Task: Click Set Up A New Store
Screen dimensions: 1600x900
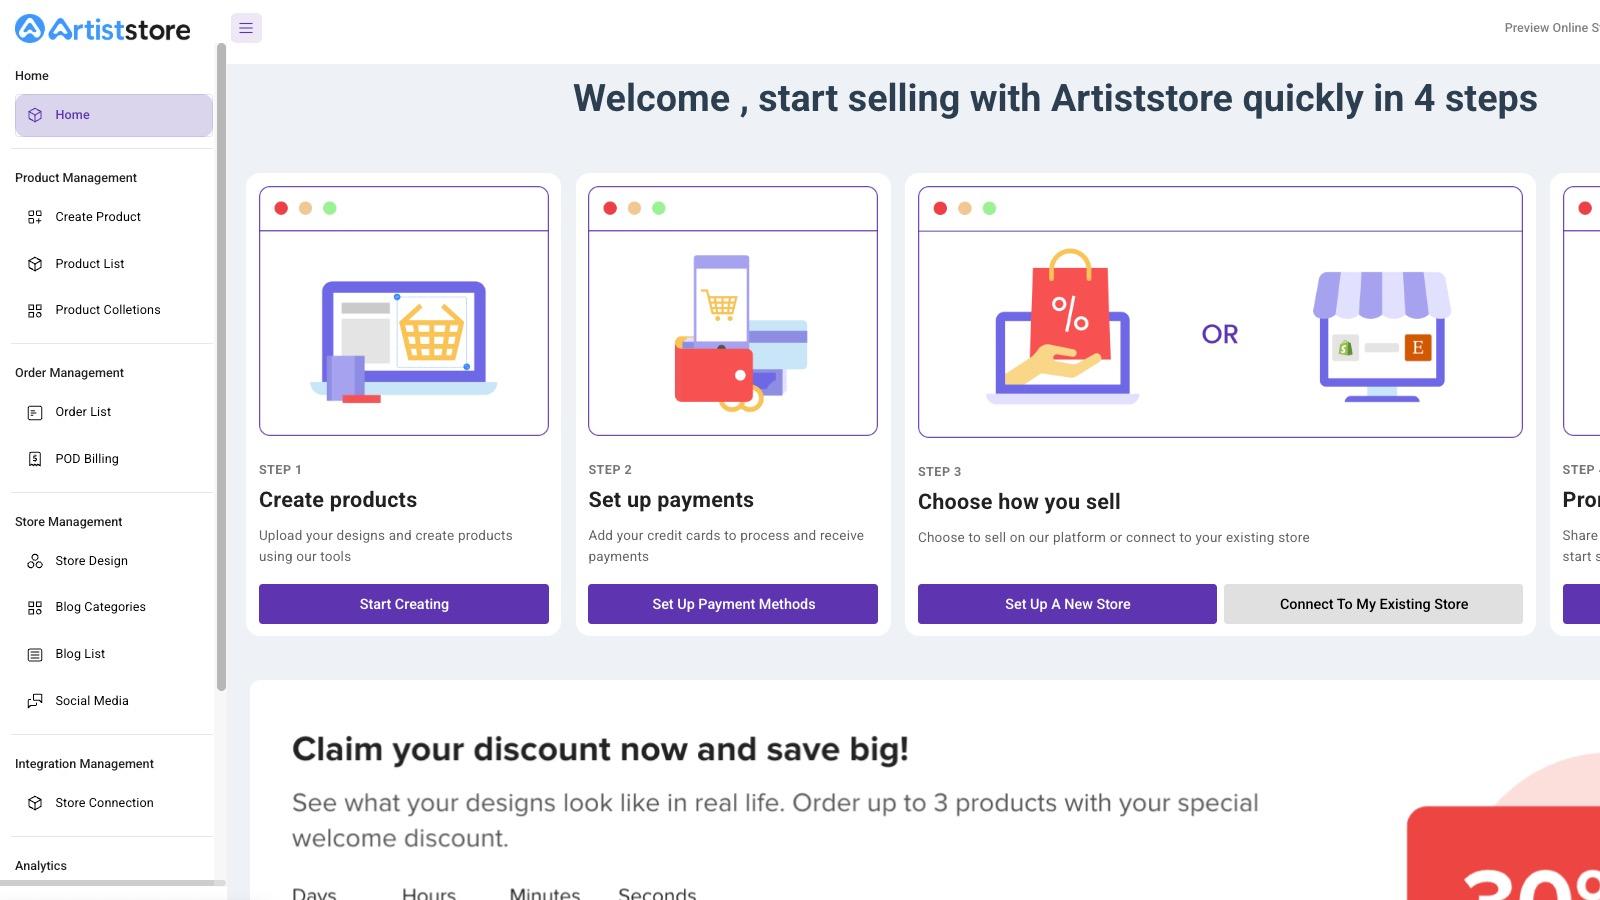Action: 1067,604
